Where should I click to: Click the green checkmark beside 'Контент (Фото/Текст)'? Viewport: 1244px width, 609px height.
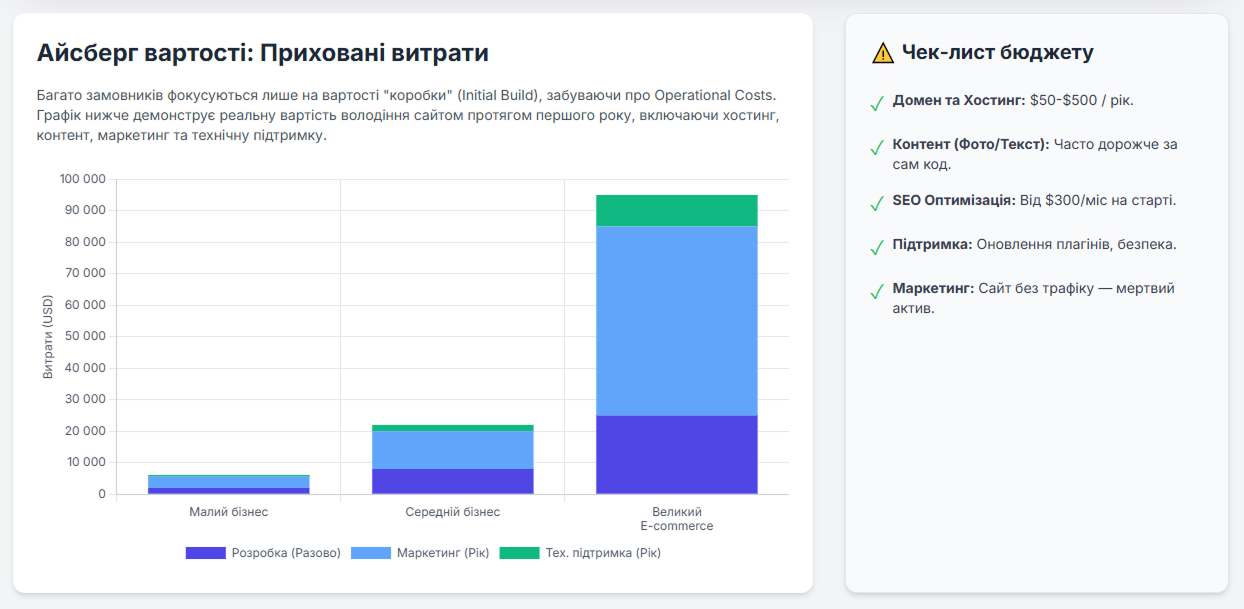[877, 145]
